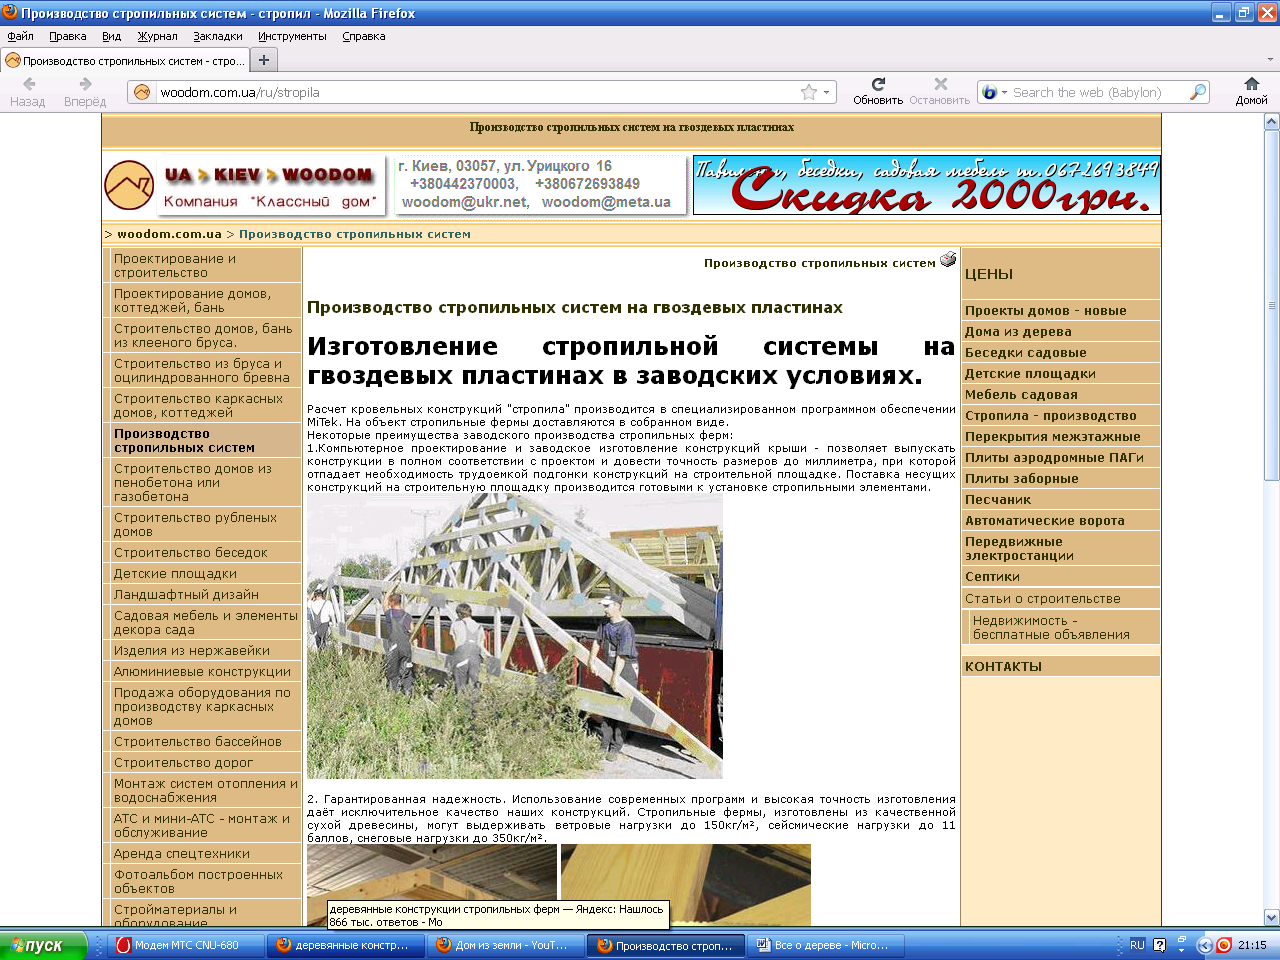Open the Справка menu

pos(364,36)
